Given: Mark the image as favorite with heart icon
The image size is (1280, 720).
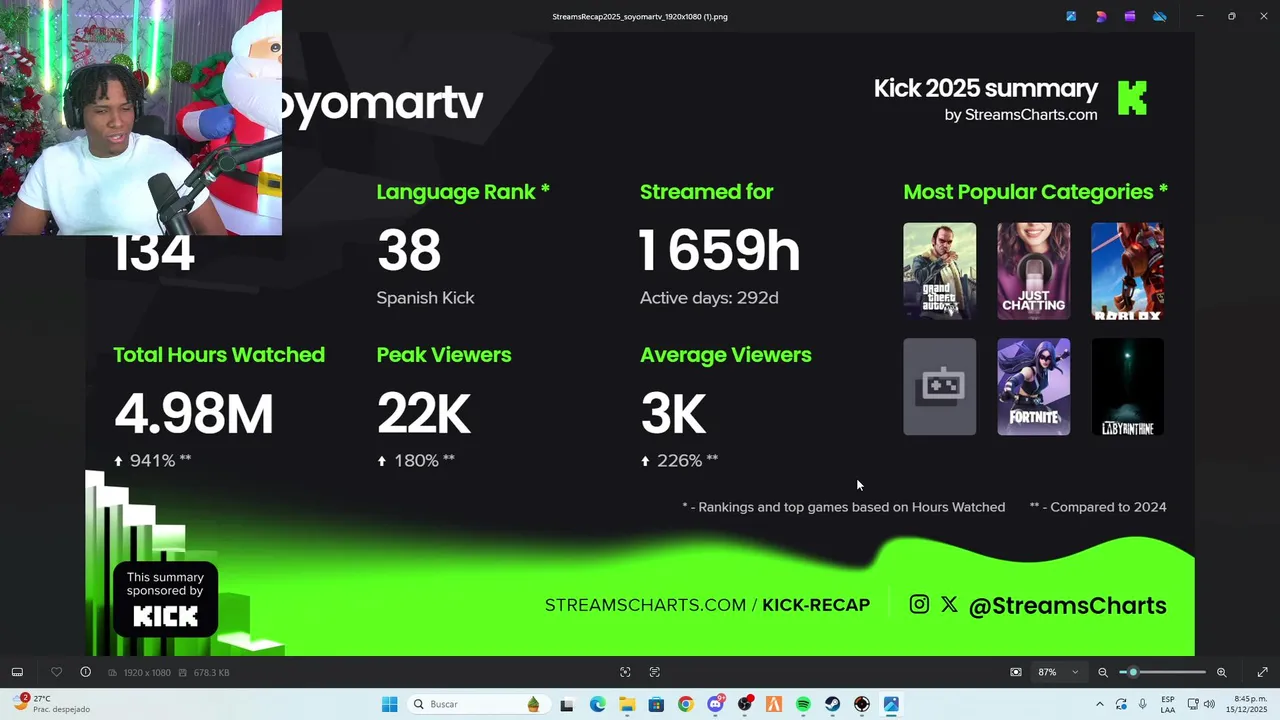Looking at the screenshot, I should (56, 672).
